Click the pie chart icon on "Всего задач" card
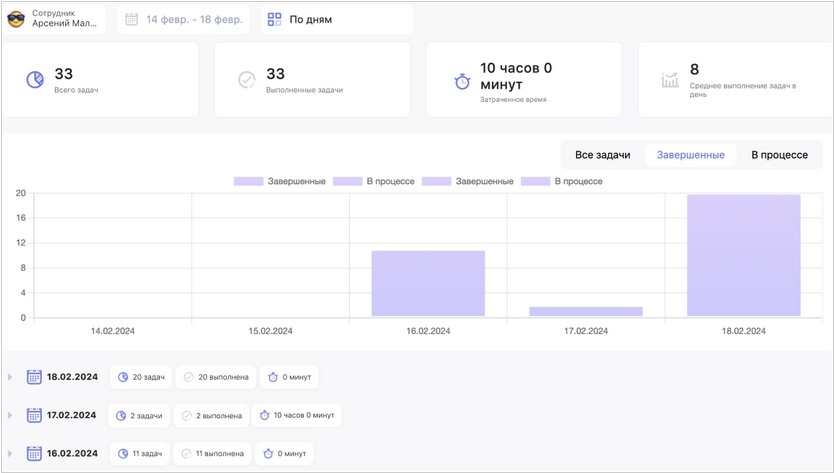The image size is (834, 473). point(35,79)
